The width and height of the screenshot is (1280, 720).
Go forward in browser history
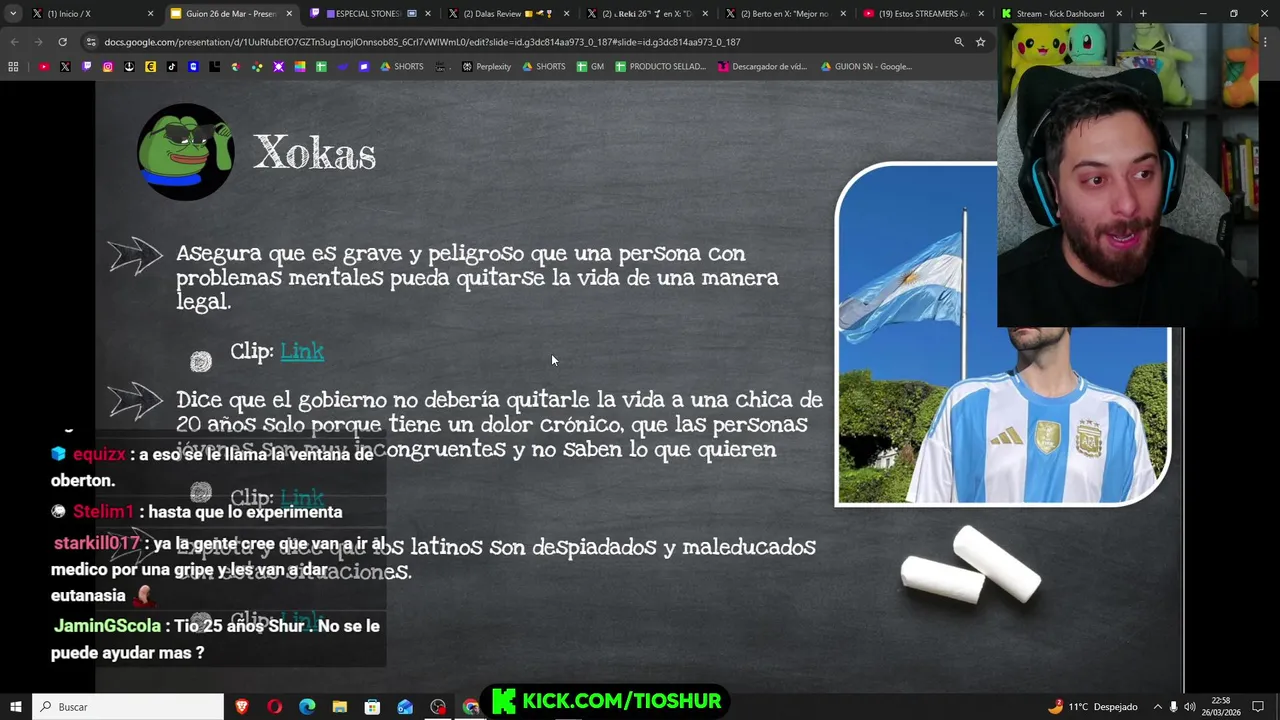coord(38,42)
